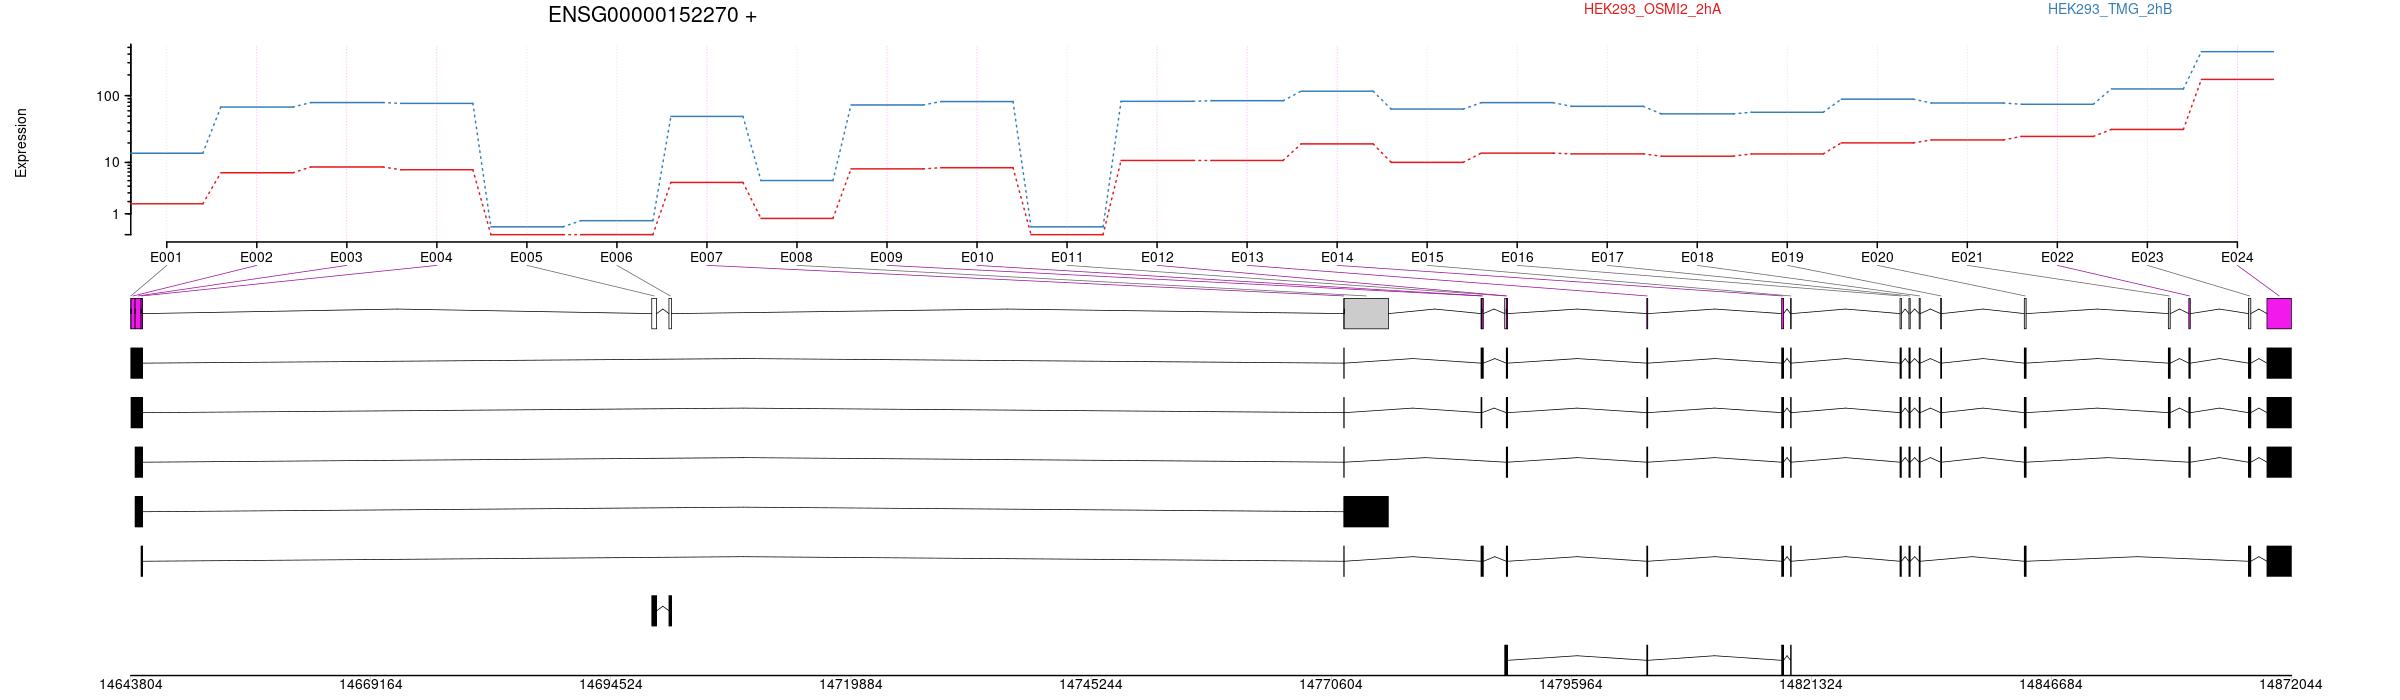
Task: Click exon label E001
Action: coord(166,257)
